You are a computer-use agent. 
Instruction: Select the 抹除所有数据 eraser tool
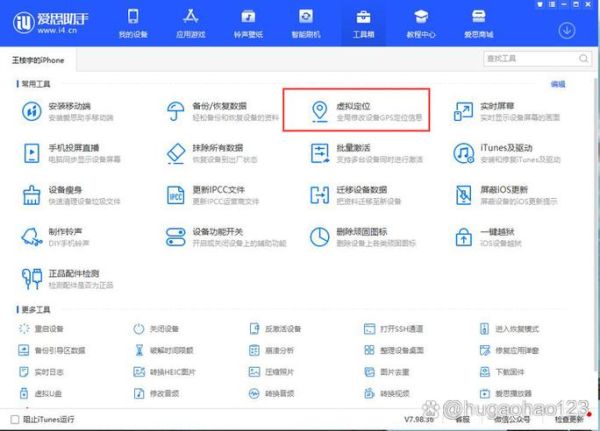(212, 153)
